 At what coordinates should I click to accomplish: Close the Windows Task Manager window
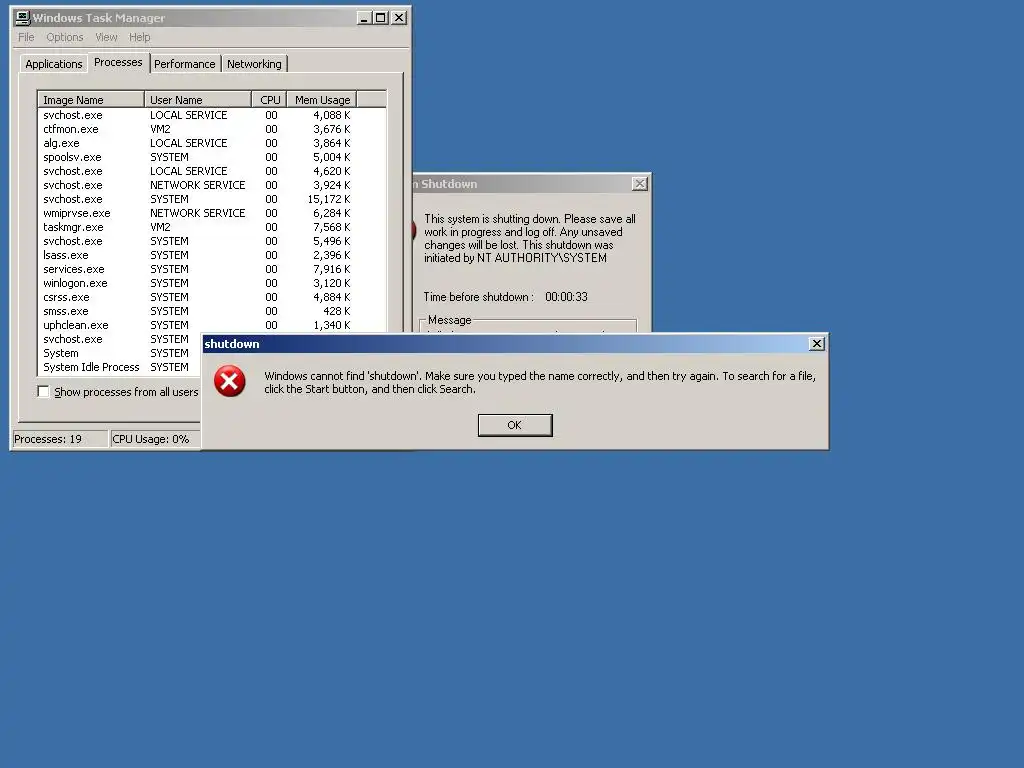point(398,18)
